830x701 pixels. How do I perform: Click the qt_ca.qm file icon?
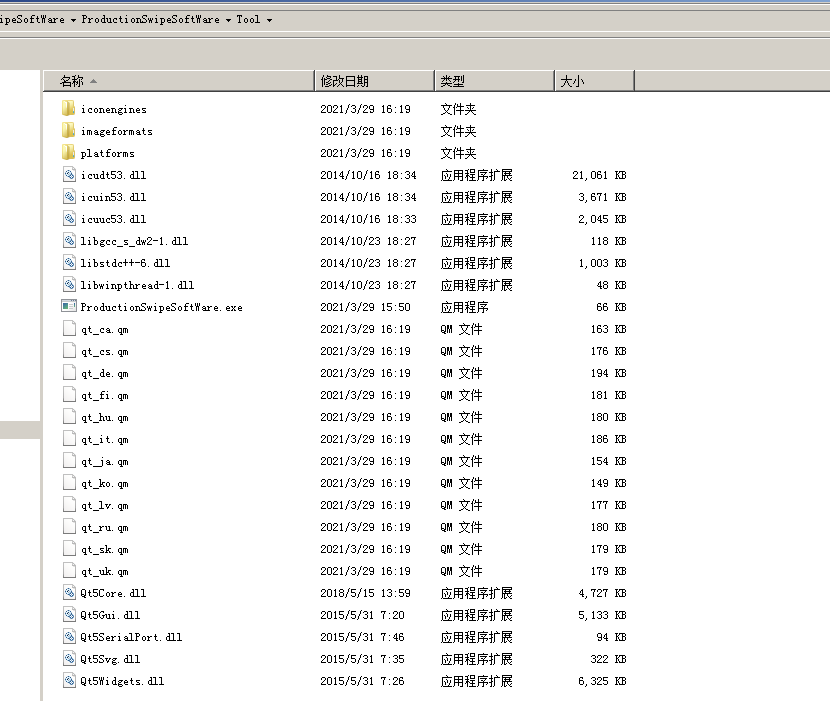click(69, 329)
